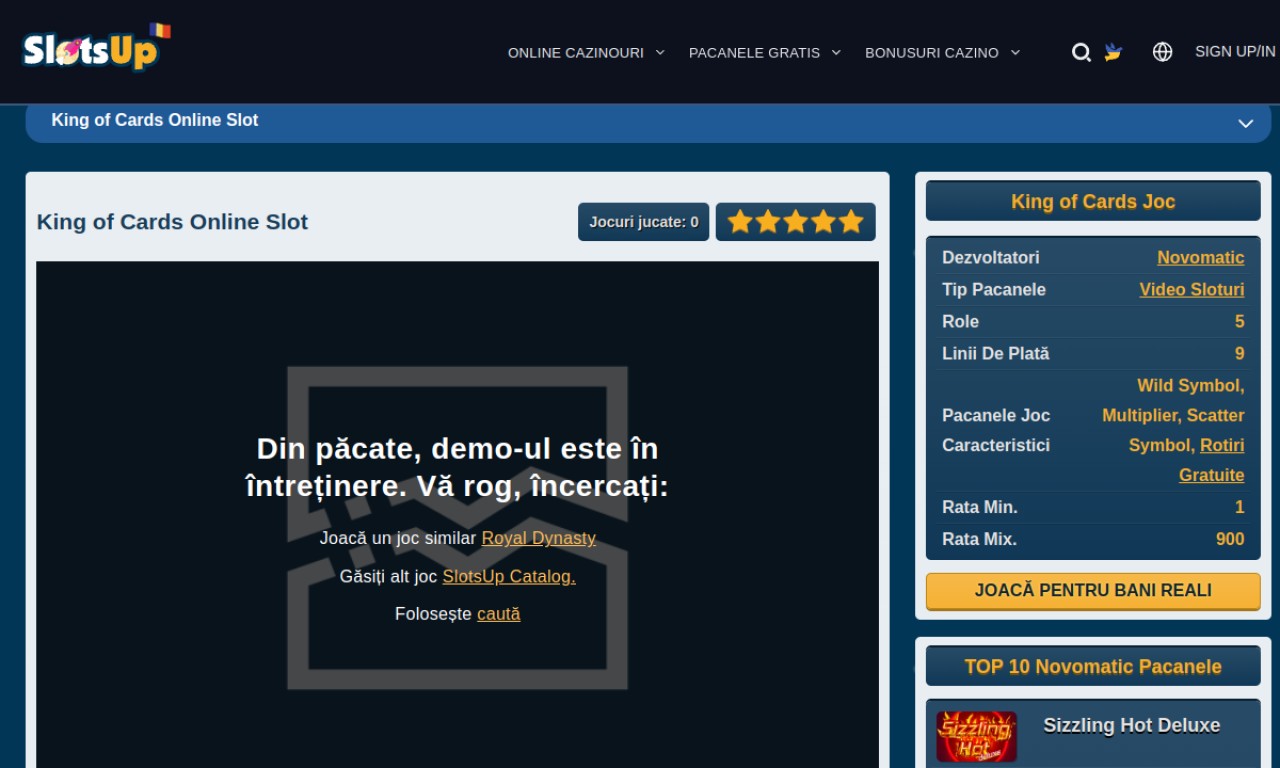Open the Rotiri Gratuite link
This screenshot has width=1280, height=768.
click(1212, 461)
